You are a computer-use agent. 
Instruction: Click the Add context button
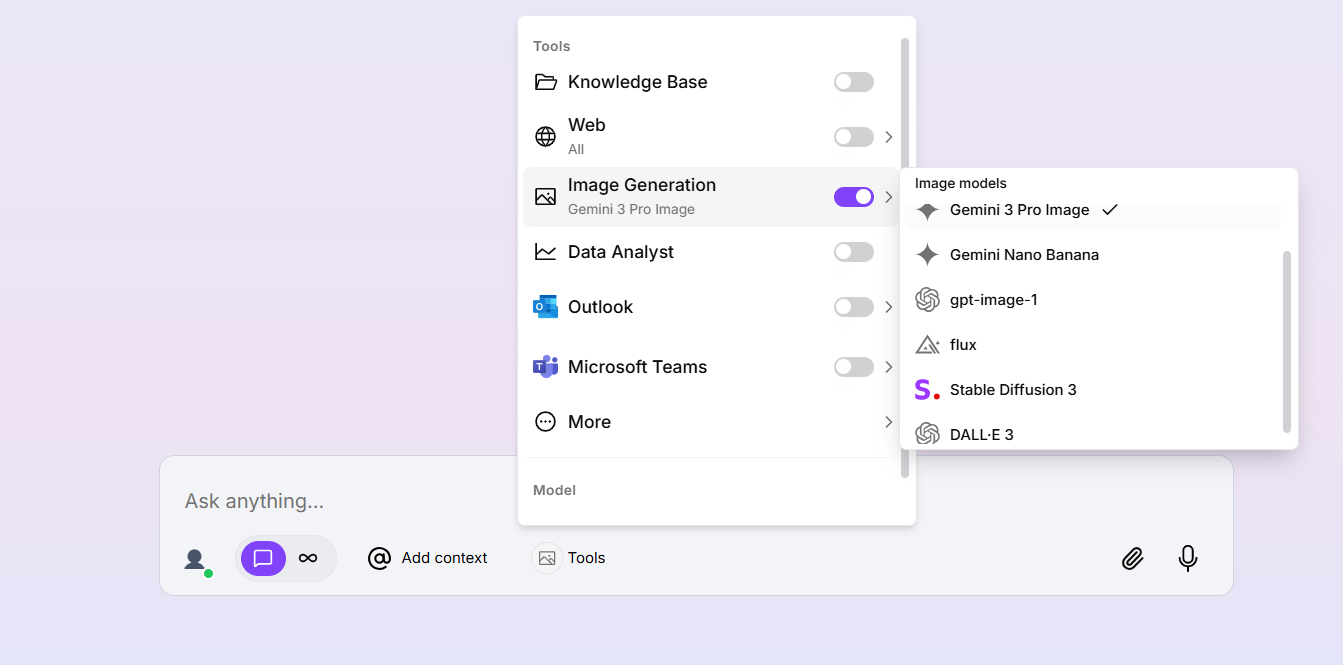[427, 558]
